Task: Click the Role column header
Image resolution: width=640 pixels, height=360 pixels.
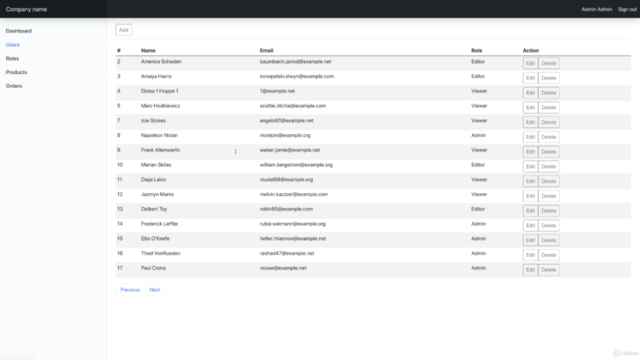Action: click(x=476, y=51)
